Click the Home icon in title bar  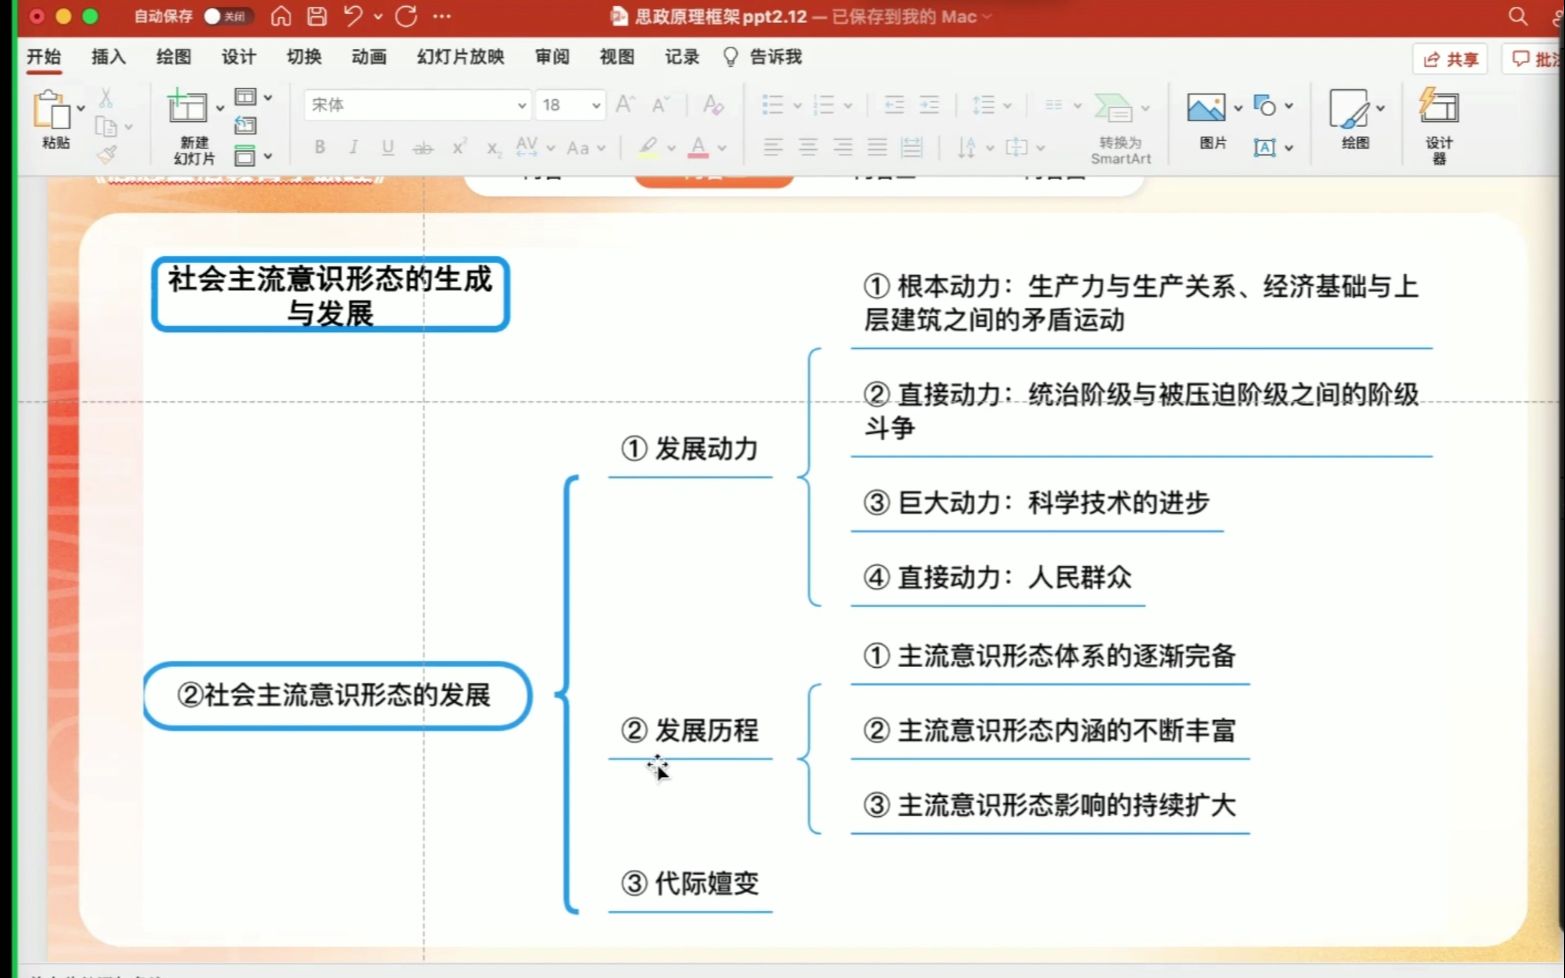281,16
